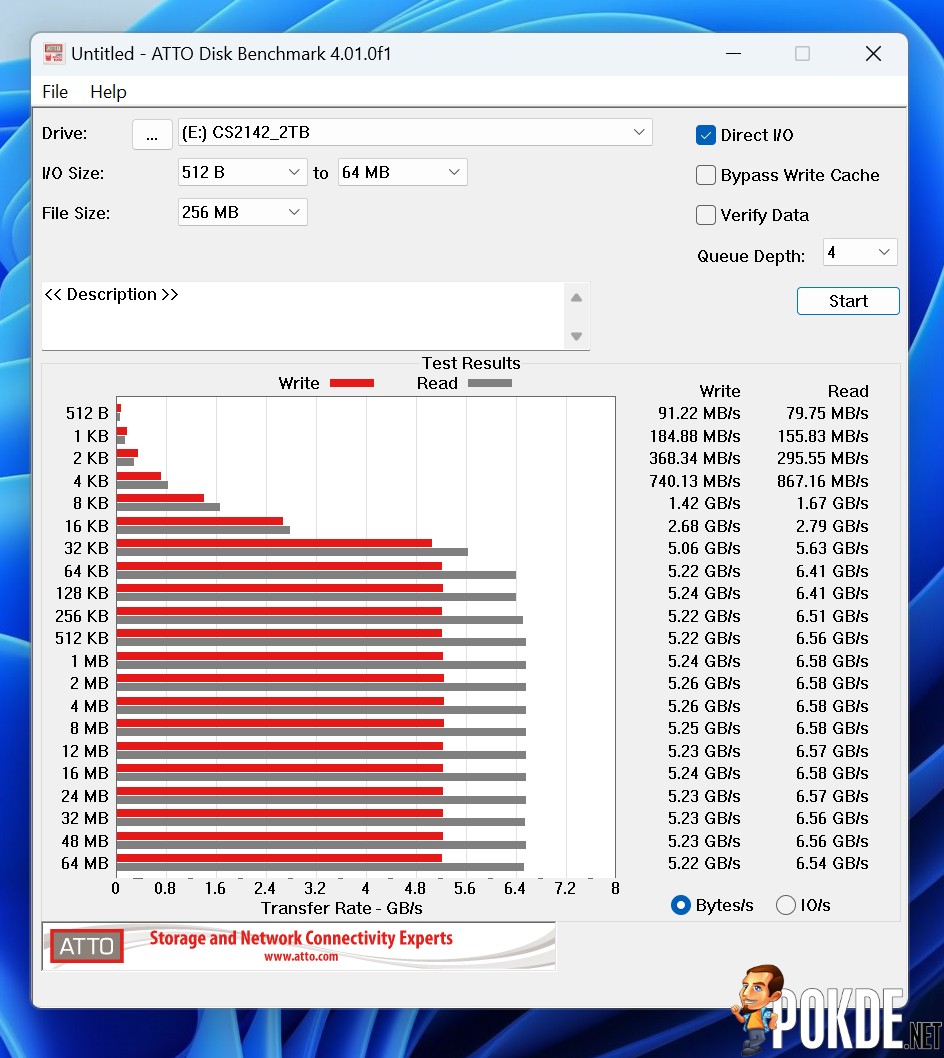This screenshot has width=944, height=1058.
Task: Click the 6.51 GB/s read value
Action: tap(832, 617)
